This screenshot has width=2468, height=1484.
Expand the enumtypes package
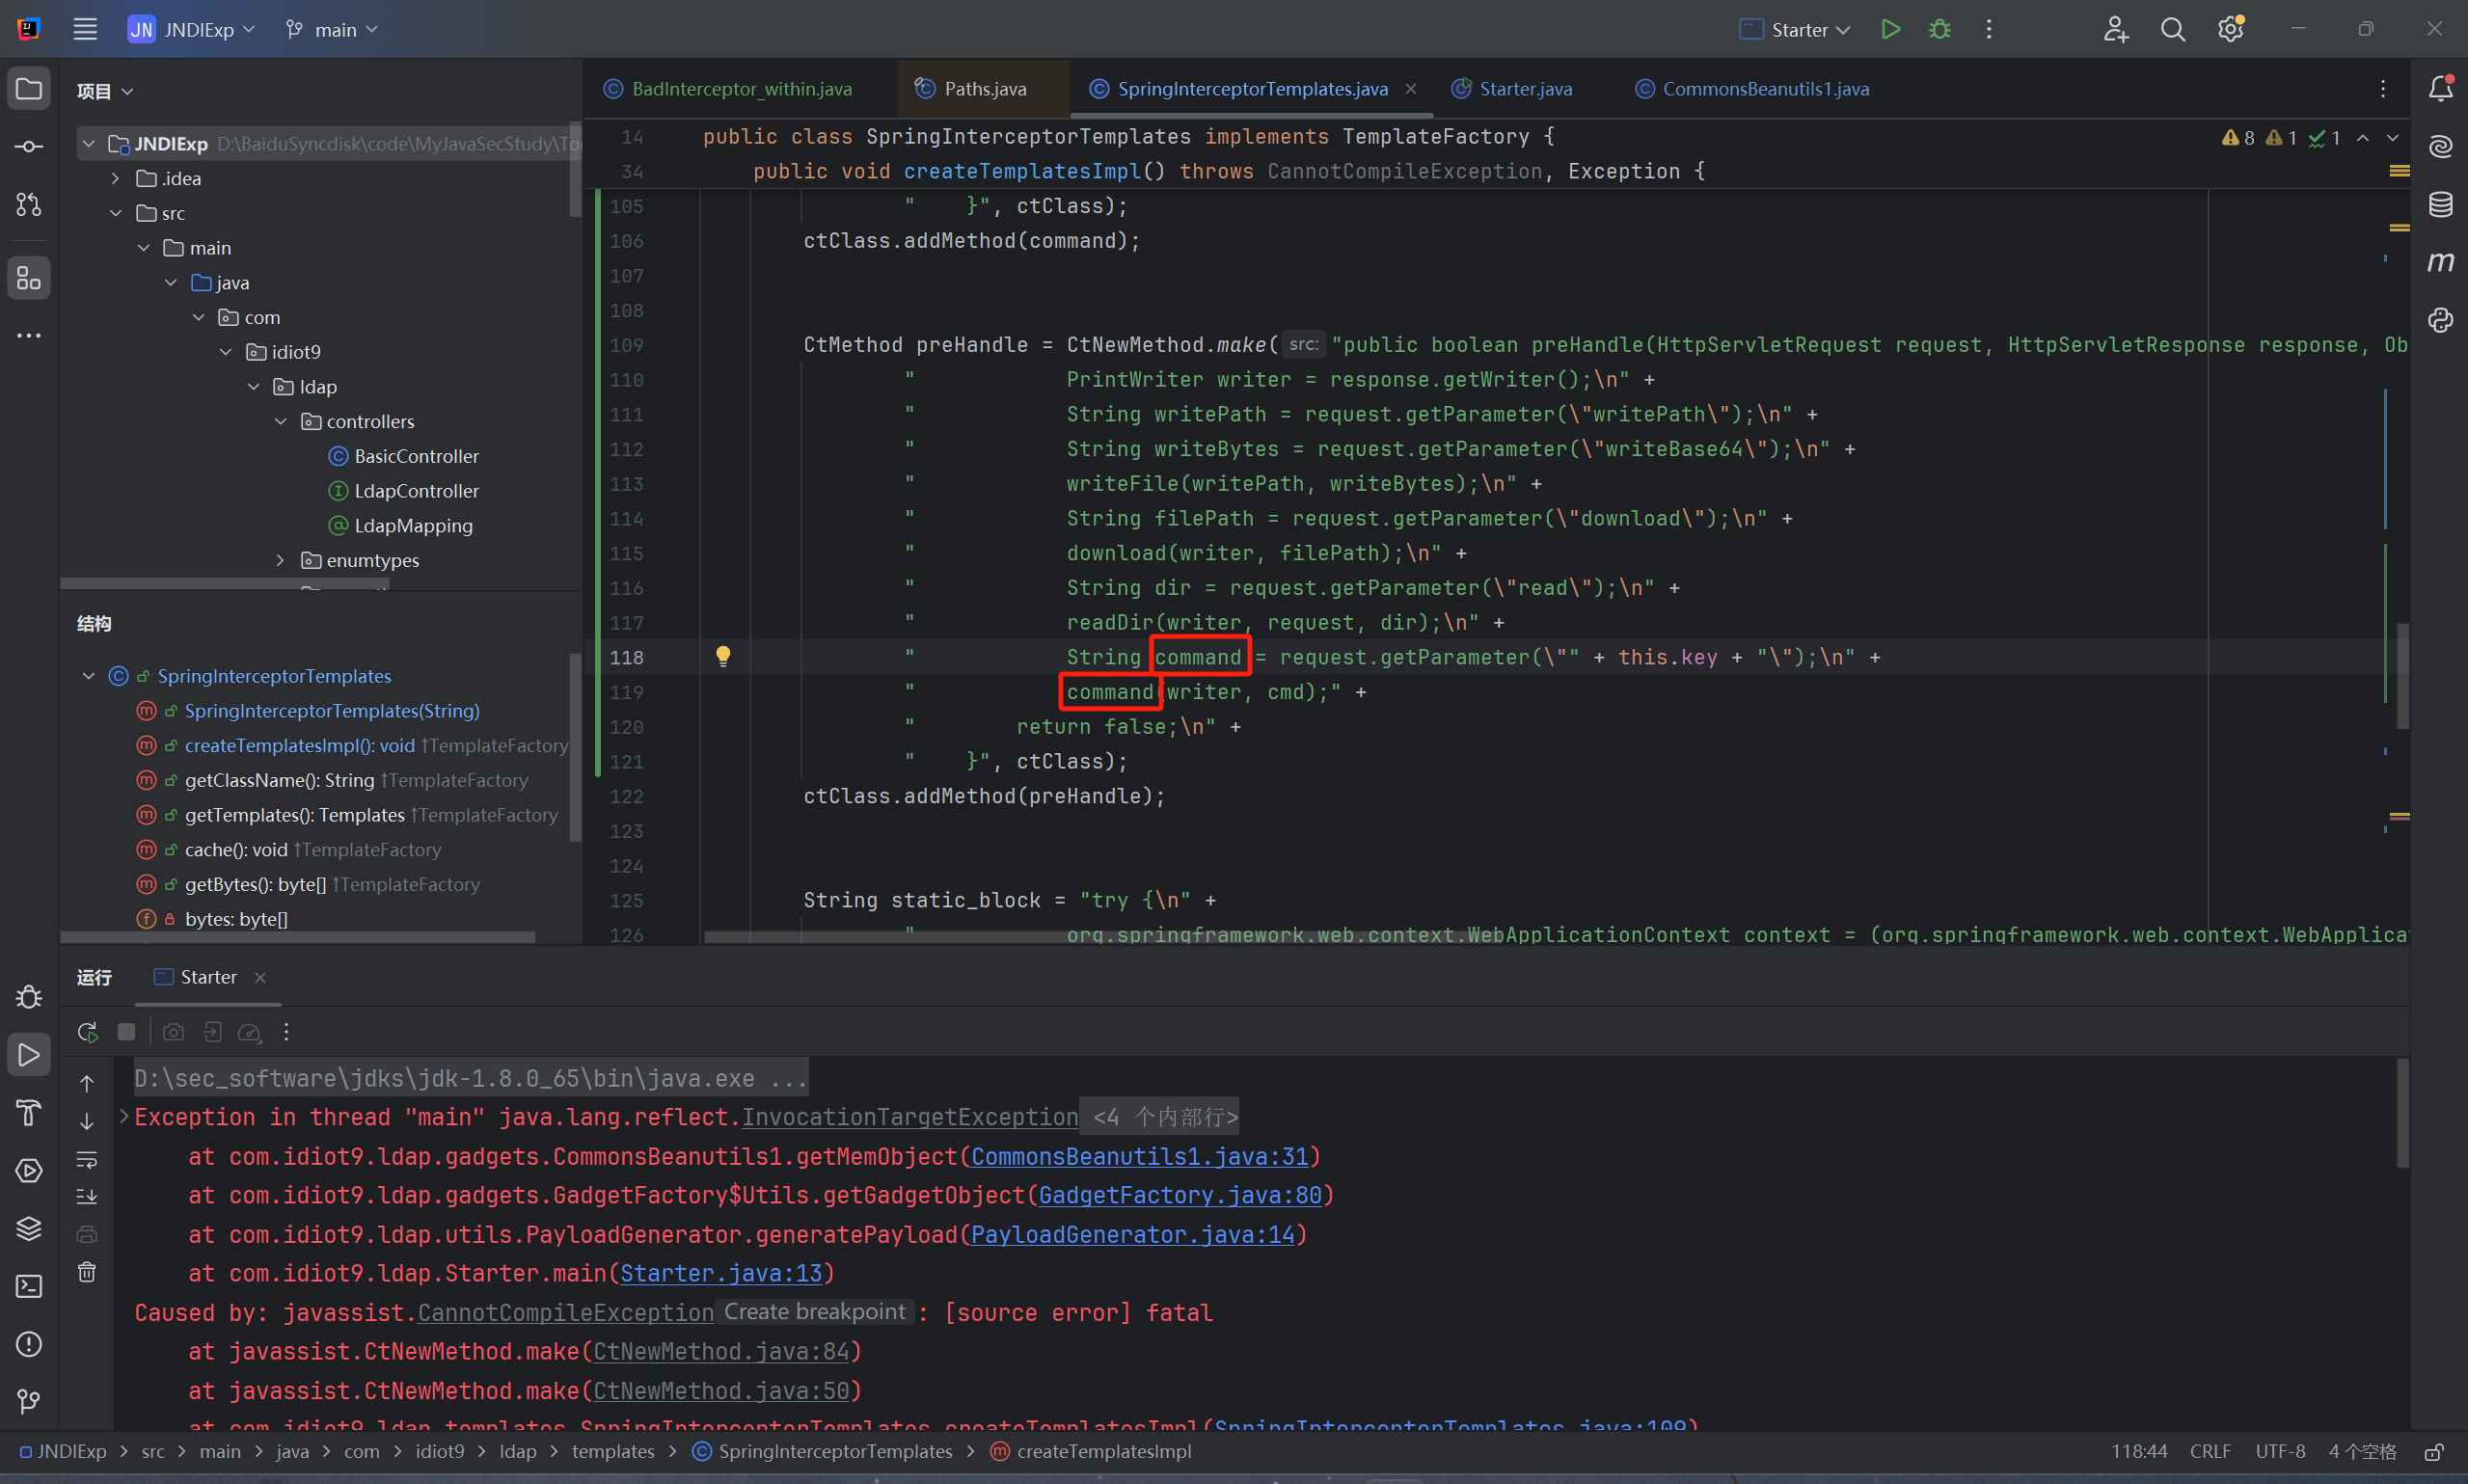[281, 560]
